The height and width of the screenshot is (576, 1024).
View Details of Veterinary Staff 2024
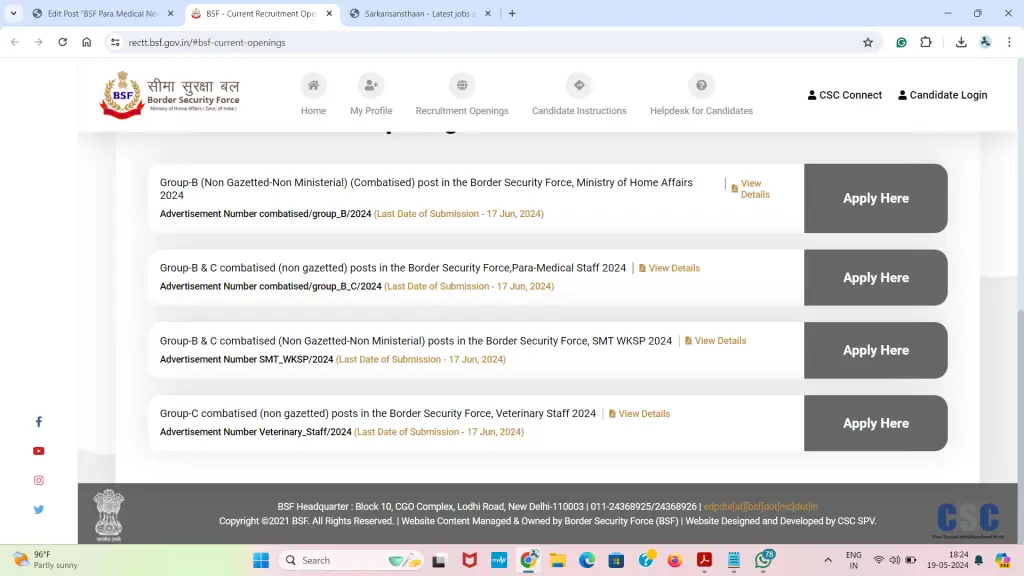click(x=639, y=414)
